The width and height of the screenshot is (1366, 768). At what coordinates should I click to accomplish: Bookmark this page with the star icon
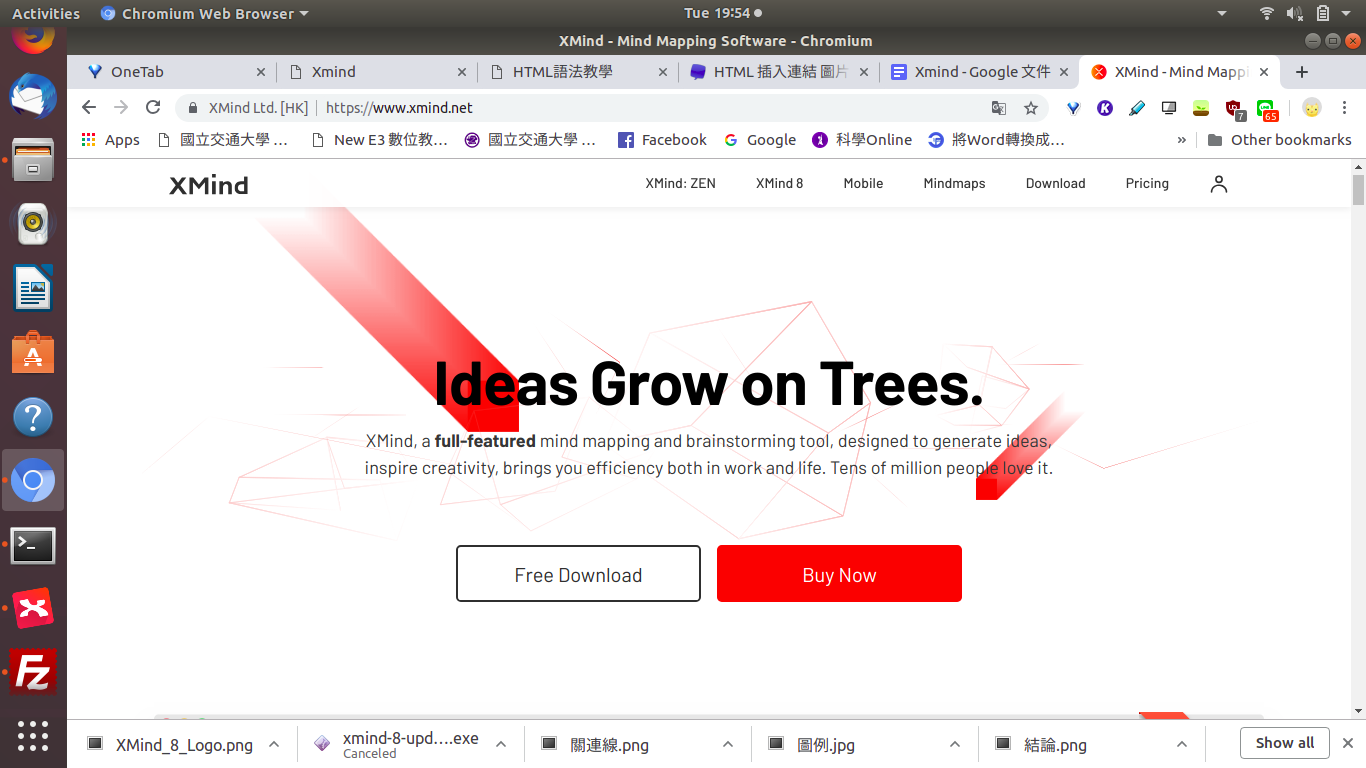[1031, 108]
